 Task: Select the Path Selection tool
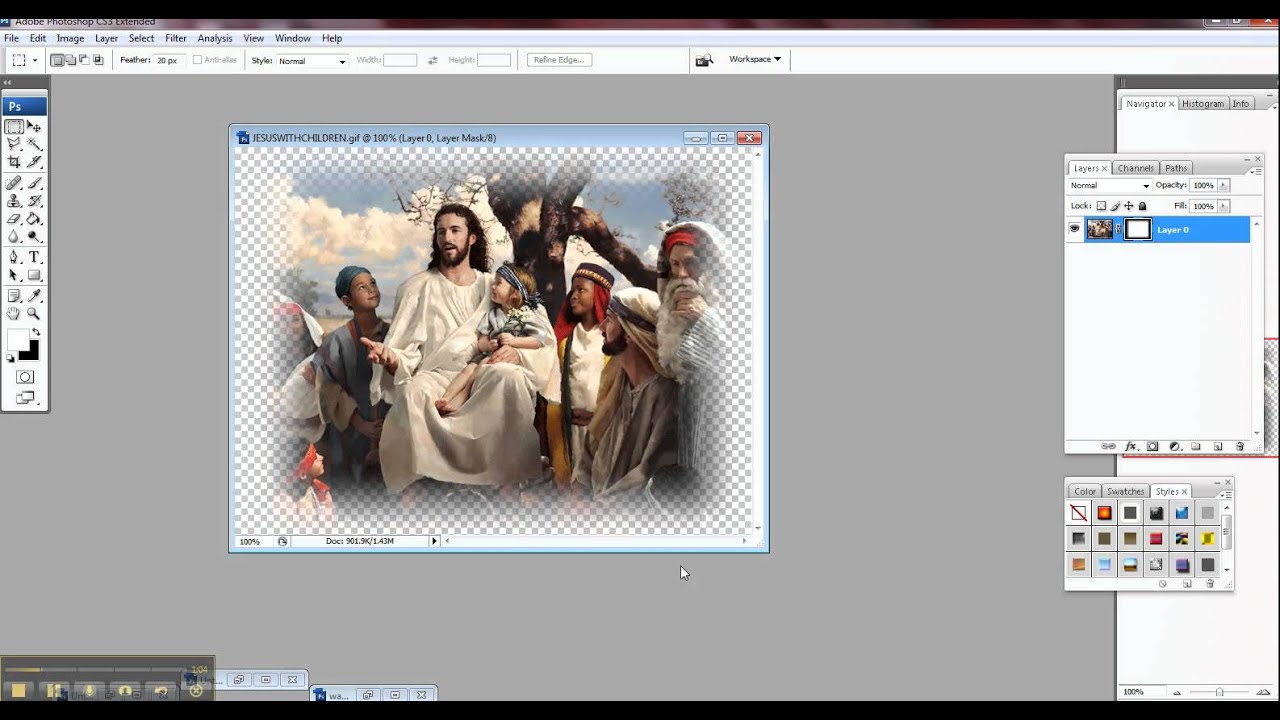click(14, 274)
